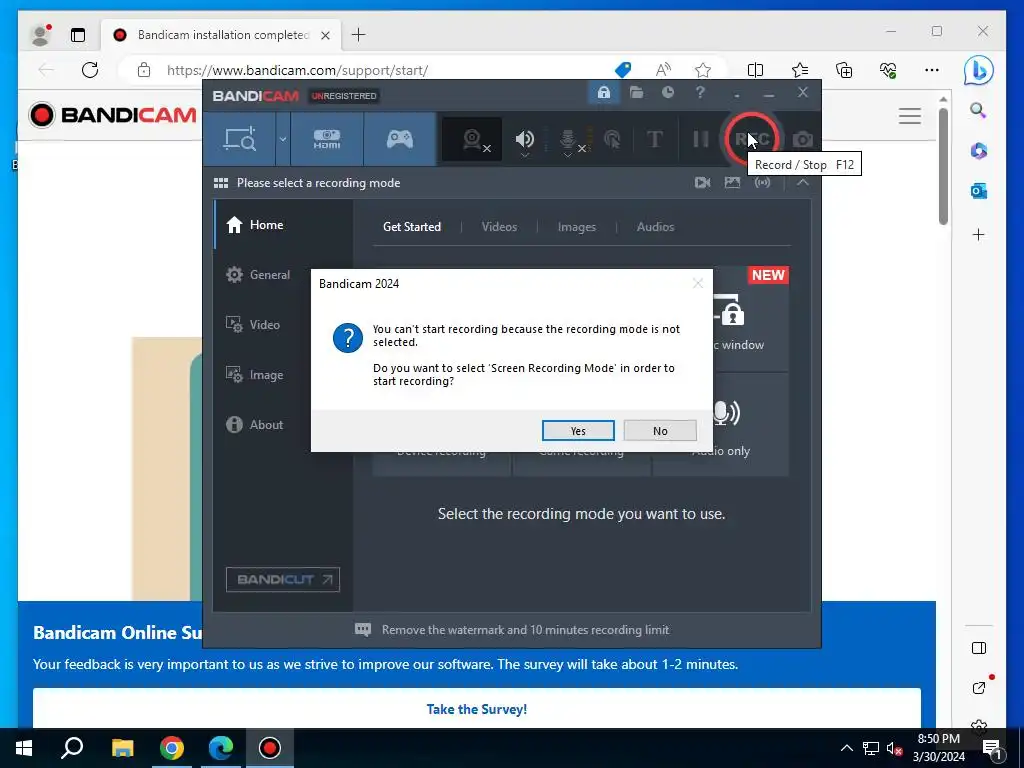The width and height of the screenshot is (1024, 768).
Task: Click the Edge address bar URL
Action: point(297,70)
